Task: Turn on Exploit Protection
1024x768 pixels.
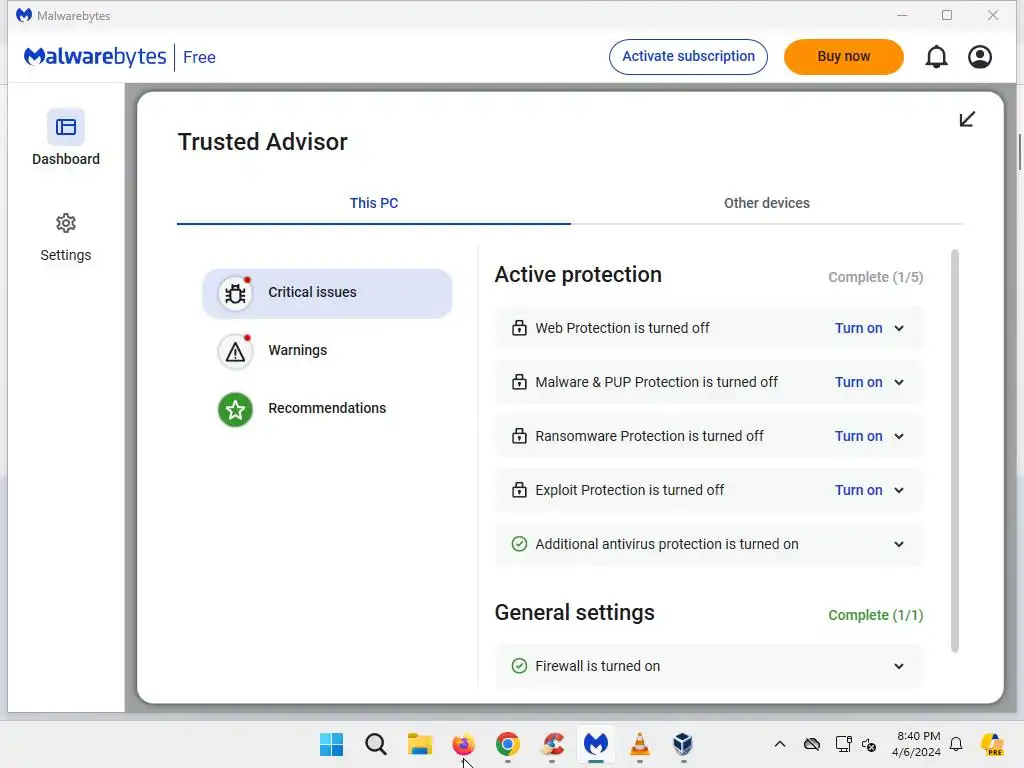Action: (858, 490)
